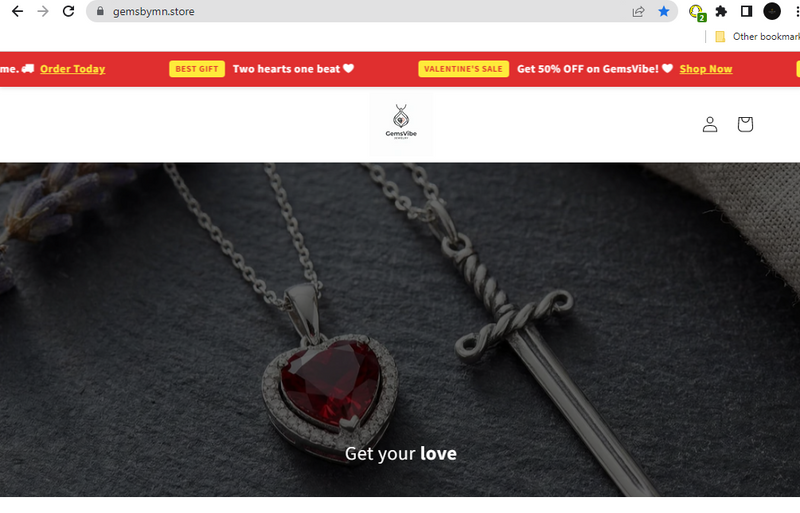Screen dimensions: 800x513
Task: Share this page via share icon
Action: pos(638,11)
